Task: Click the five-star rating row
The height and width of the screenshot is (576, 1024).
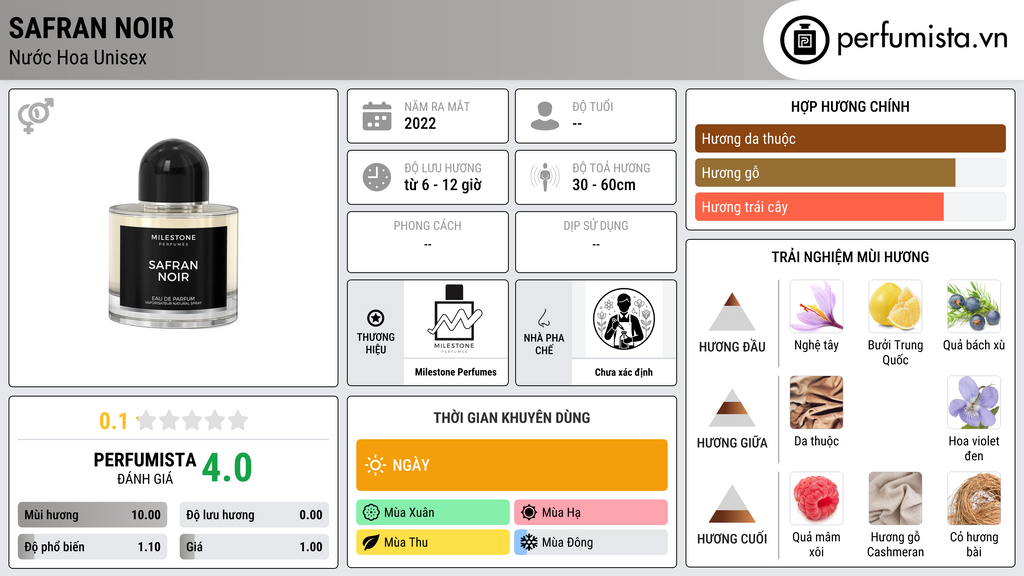Action: (193, 421)
